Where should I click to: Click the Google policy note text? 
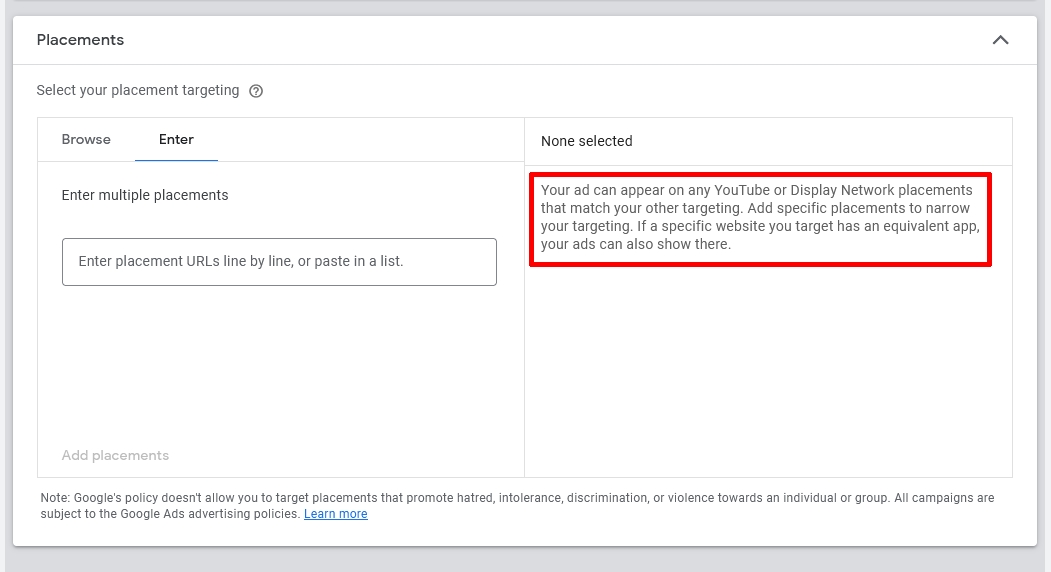[500, 498]
